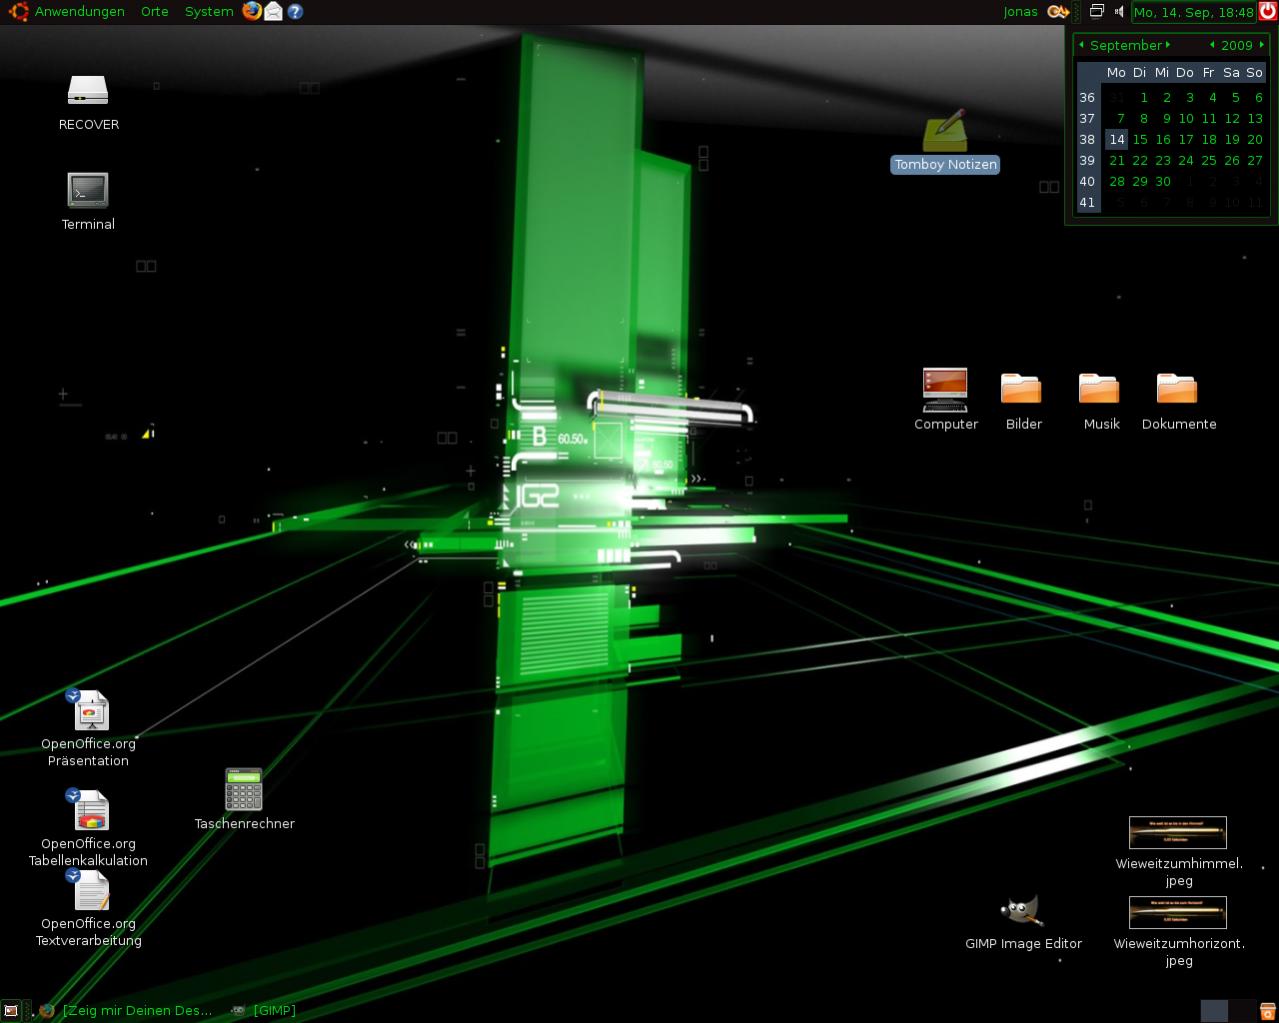This screenshot has width=1279, height=1023.
Task: Open the Taschenrechner calculator icon
Action: pyautogui.click(x=244, y=790)
